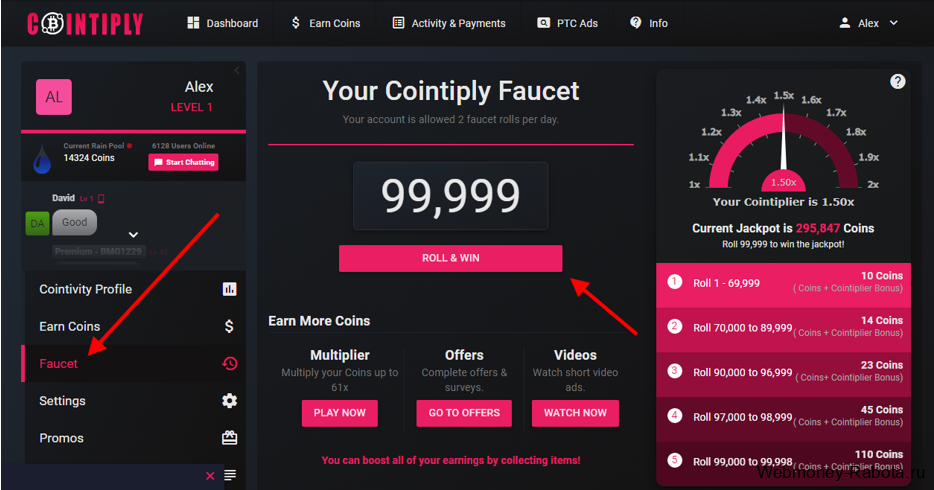Click the PLAY NOW multiplier button
The height and width of the screenshot is (490, 934).
coord(340,413)
